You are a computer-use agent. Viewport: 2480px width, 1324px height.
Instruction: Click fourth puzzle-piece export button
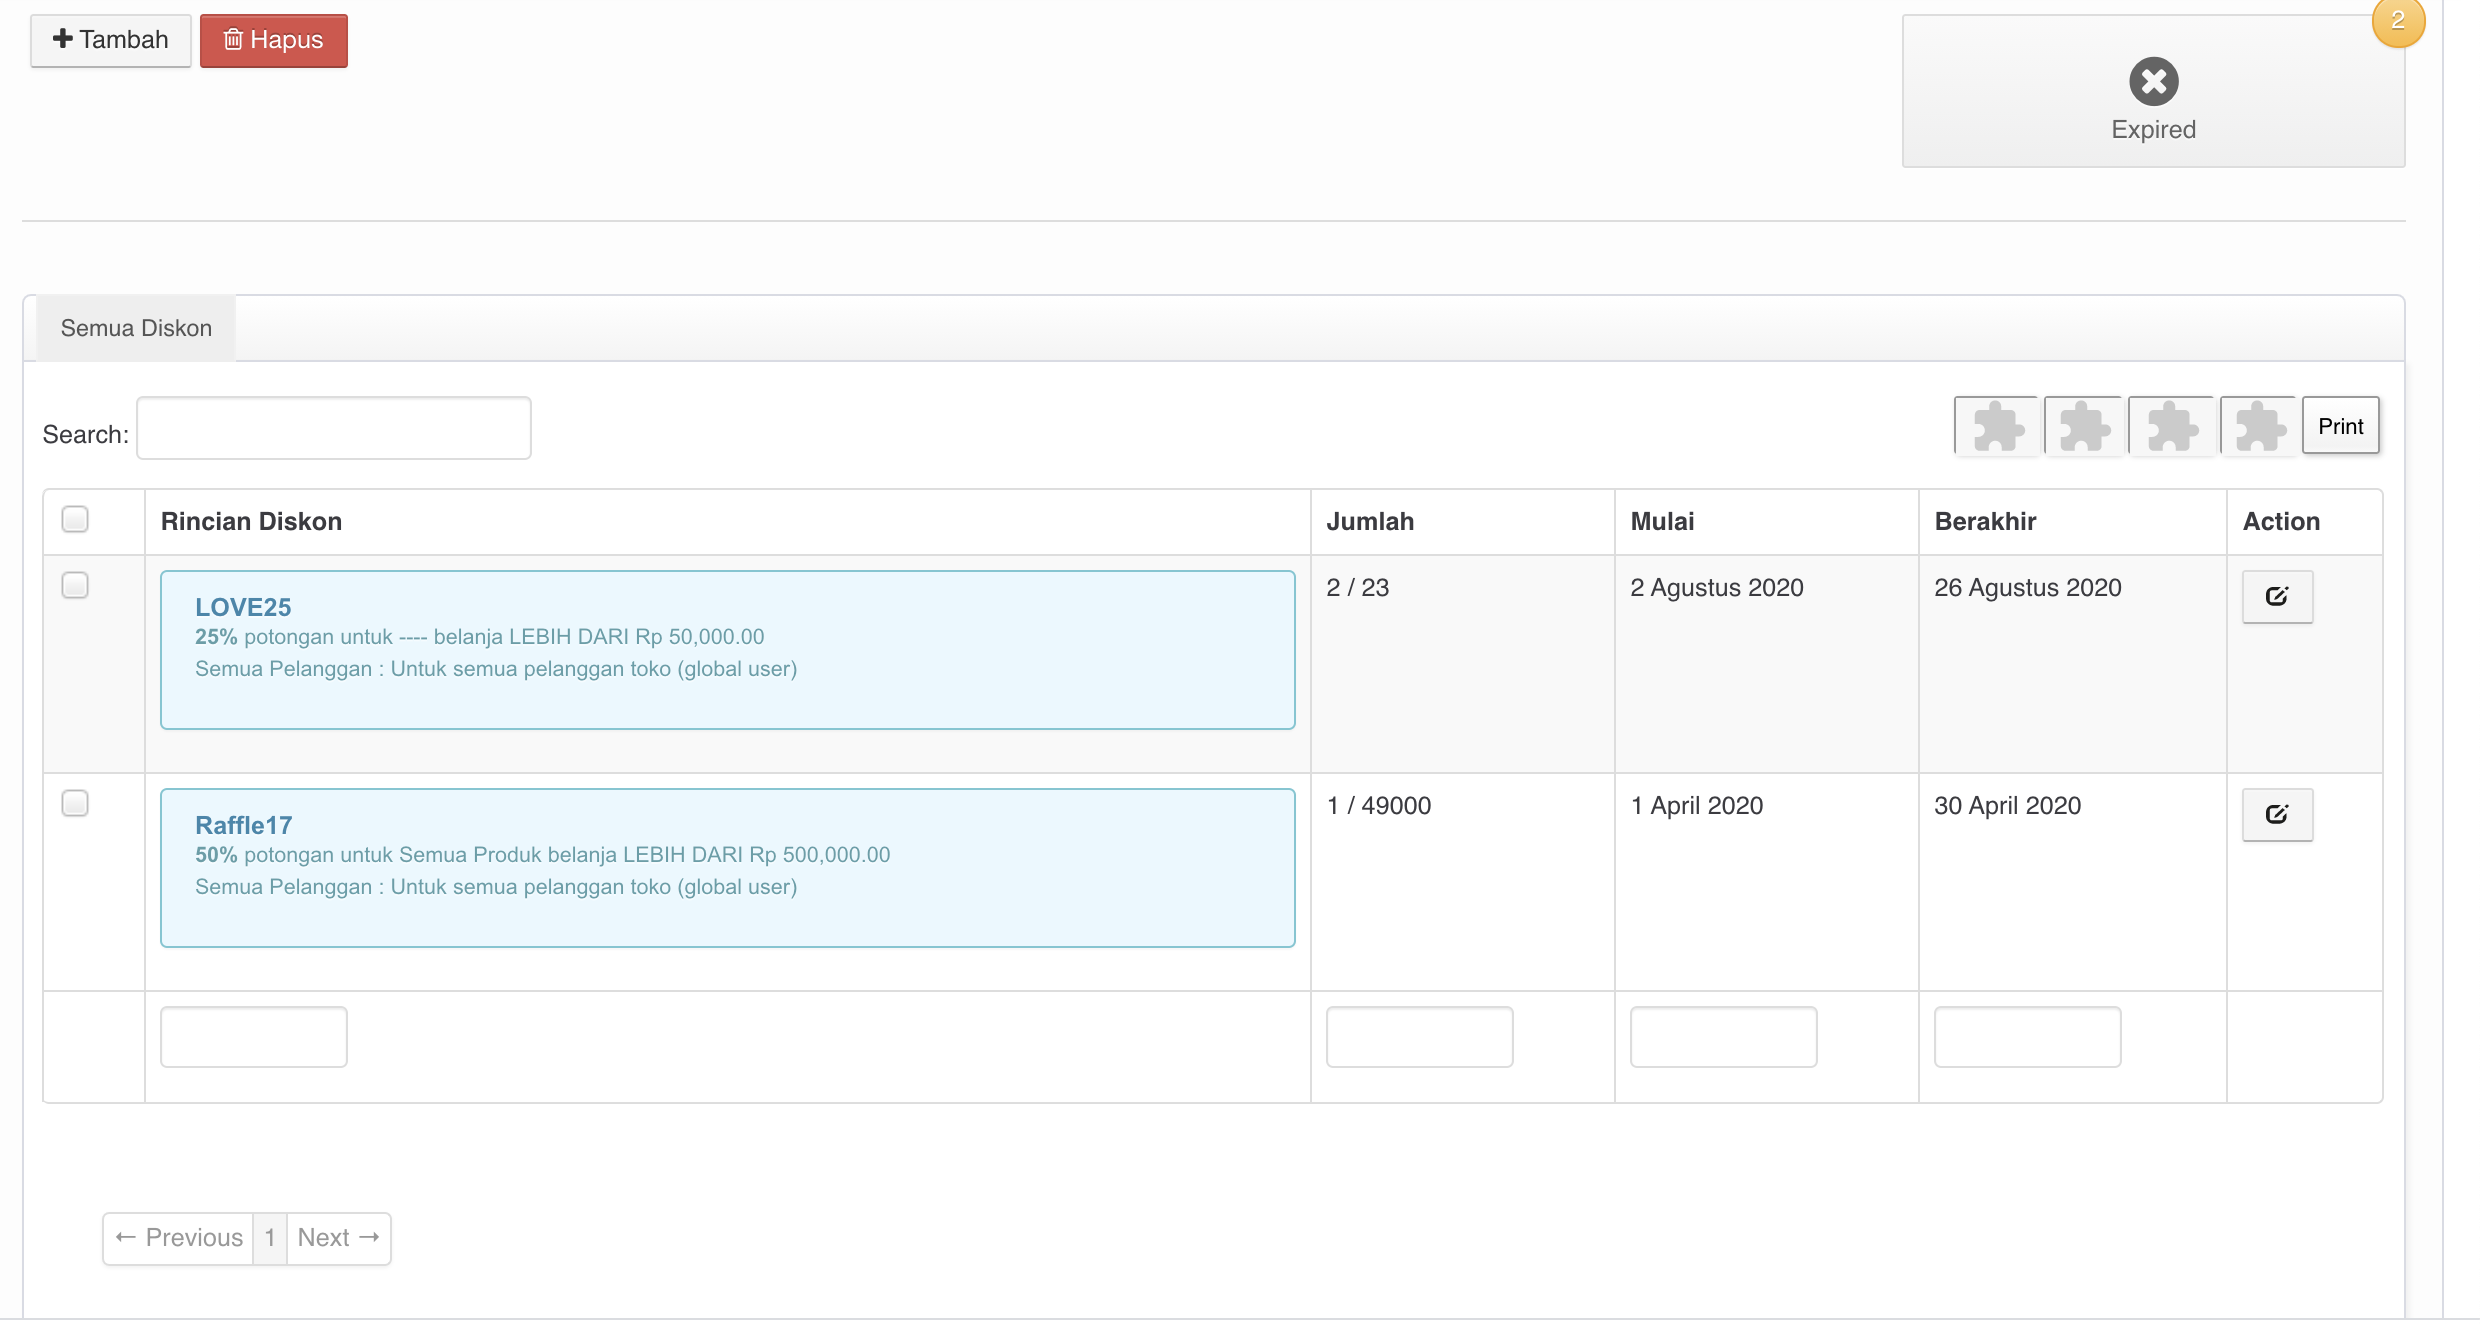click(2259, 427)
